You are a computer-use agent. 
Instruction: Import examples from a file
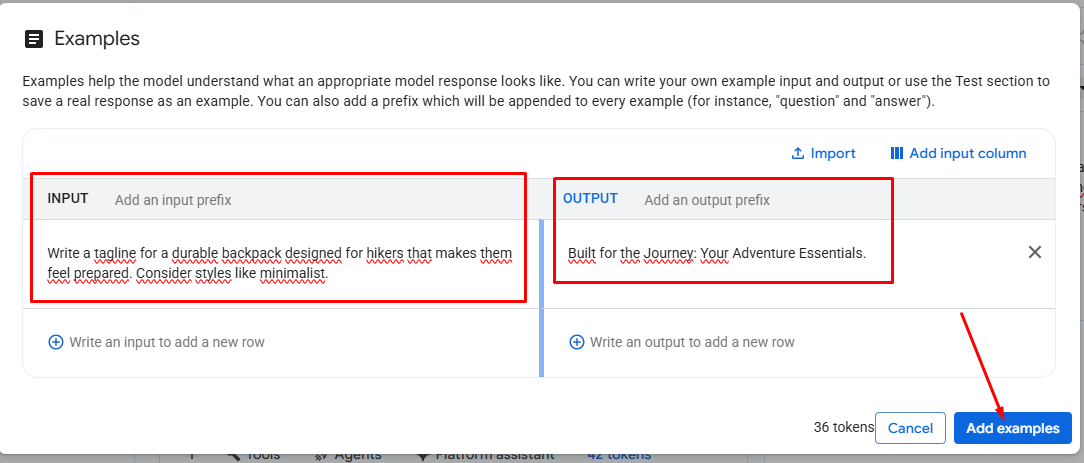pyautogui.click(x=823, y=153)
